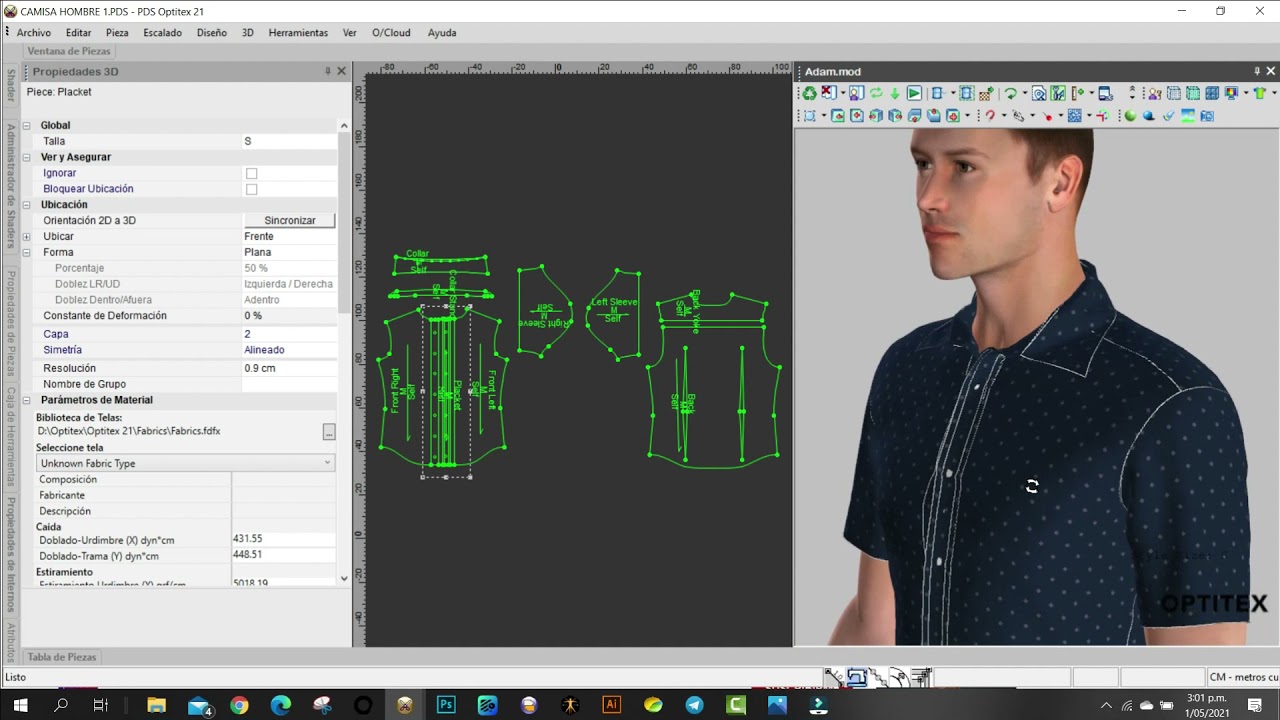
Task: Open Photoshop from the taskbar
Action: [x=446, y=705]
